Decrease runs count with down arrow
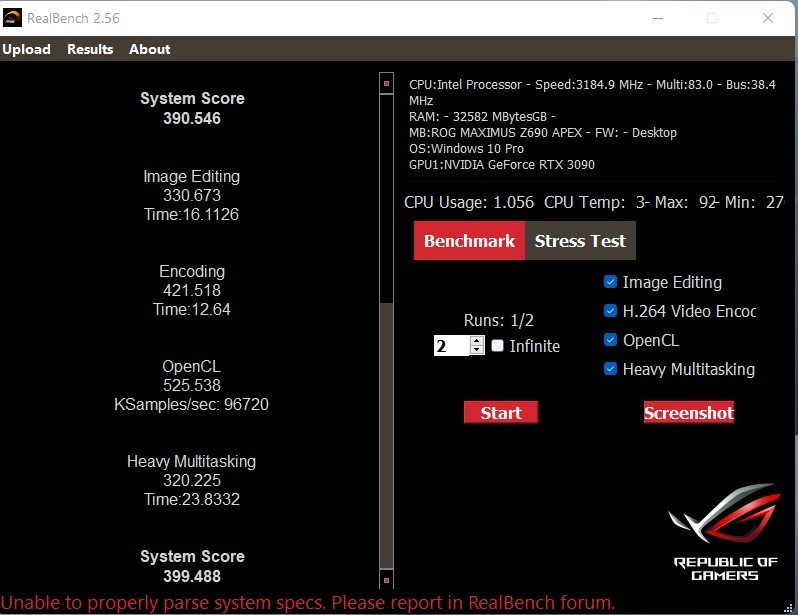 477,350
